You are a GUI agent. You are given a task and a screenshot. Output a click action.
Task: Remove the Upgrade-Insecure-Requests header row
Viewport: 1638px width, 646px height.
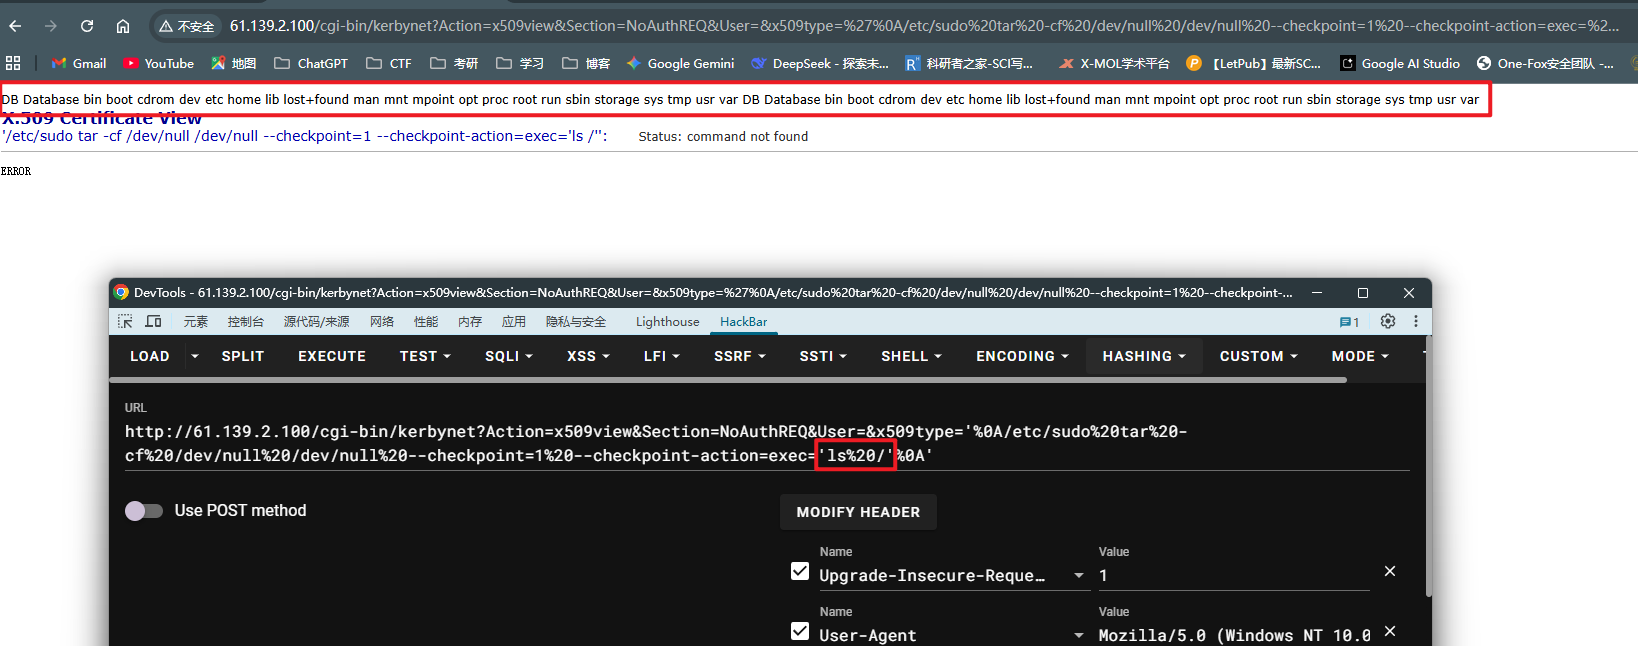pos(1389,571)
